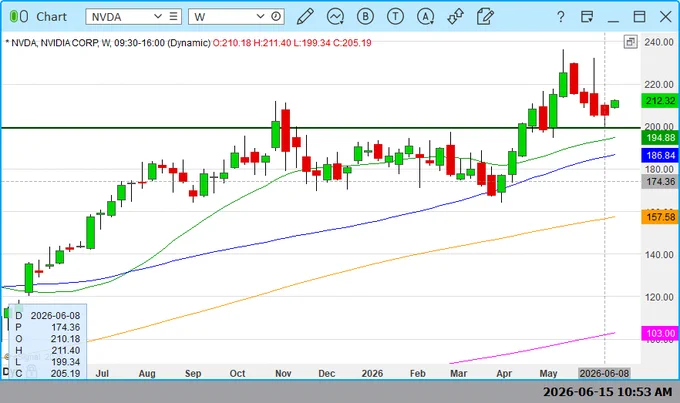Screen dimensions: 680x403
Task: Click the 212.32 green price label
Action: tap(660, 101)
